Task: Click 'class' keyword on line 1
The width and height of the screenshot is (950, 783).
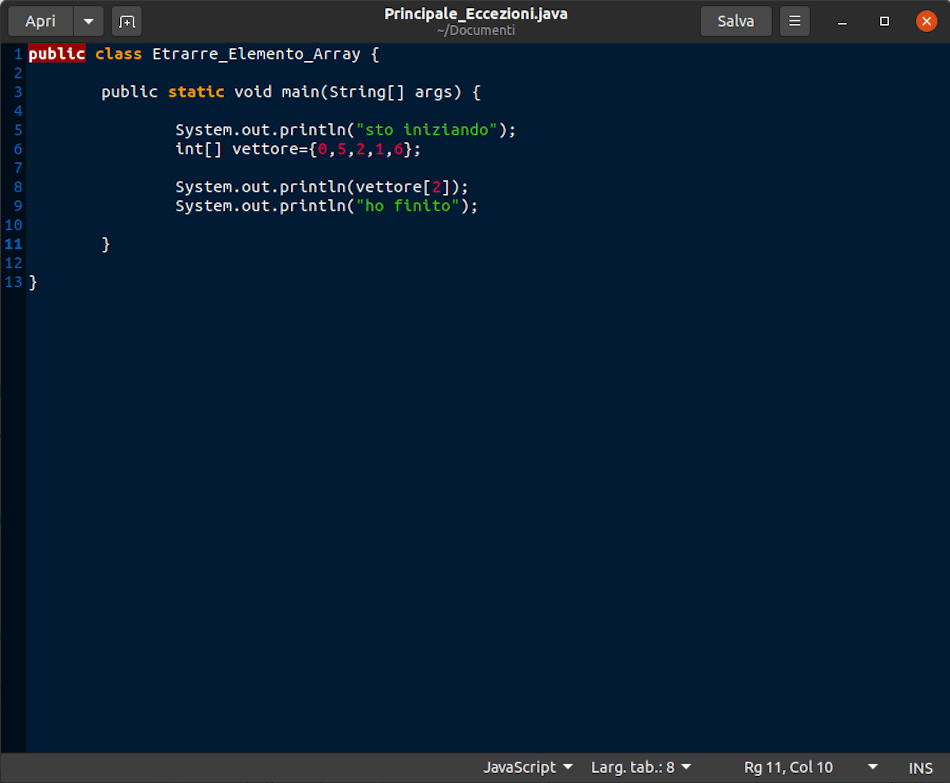Action: click(118, 54)
